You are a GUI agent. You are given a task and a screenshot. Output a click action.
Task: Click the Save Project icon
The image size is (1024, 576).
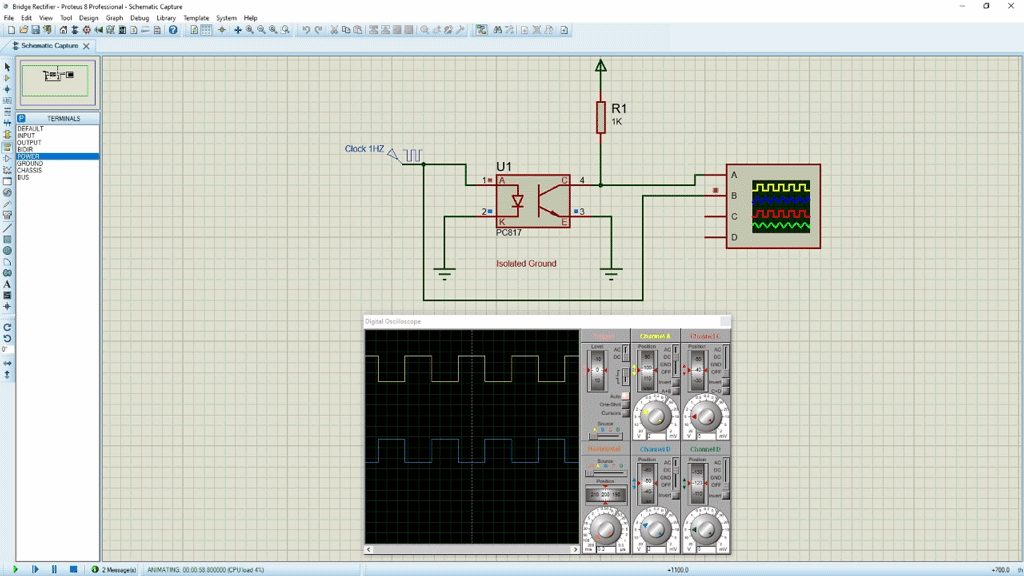36,30
